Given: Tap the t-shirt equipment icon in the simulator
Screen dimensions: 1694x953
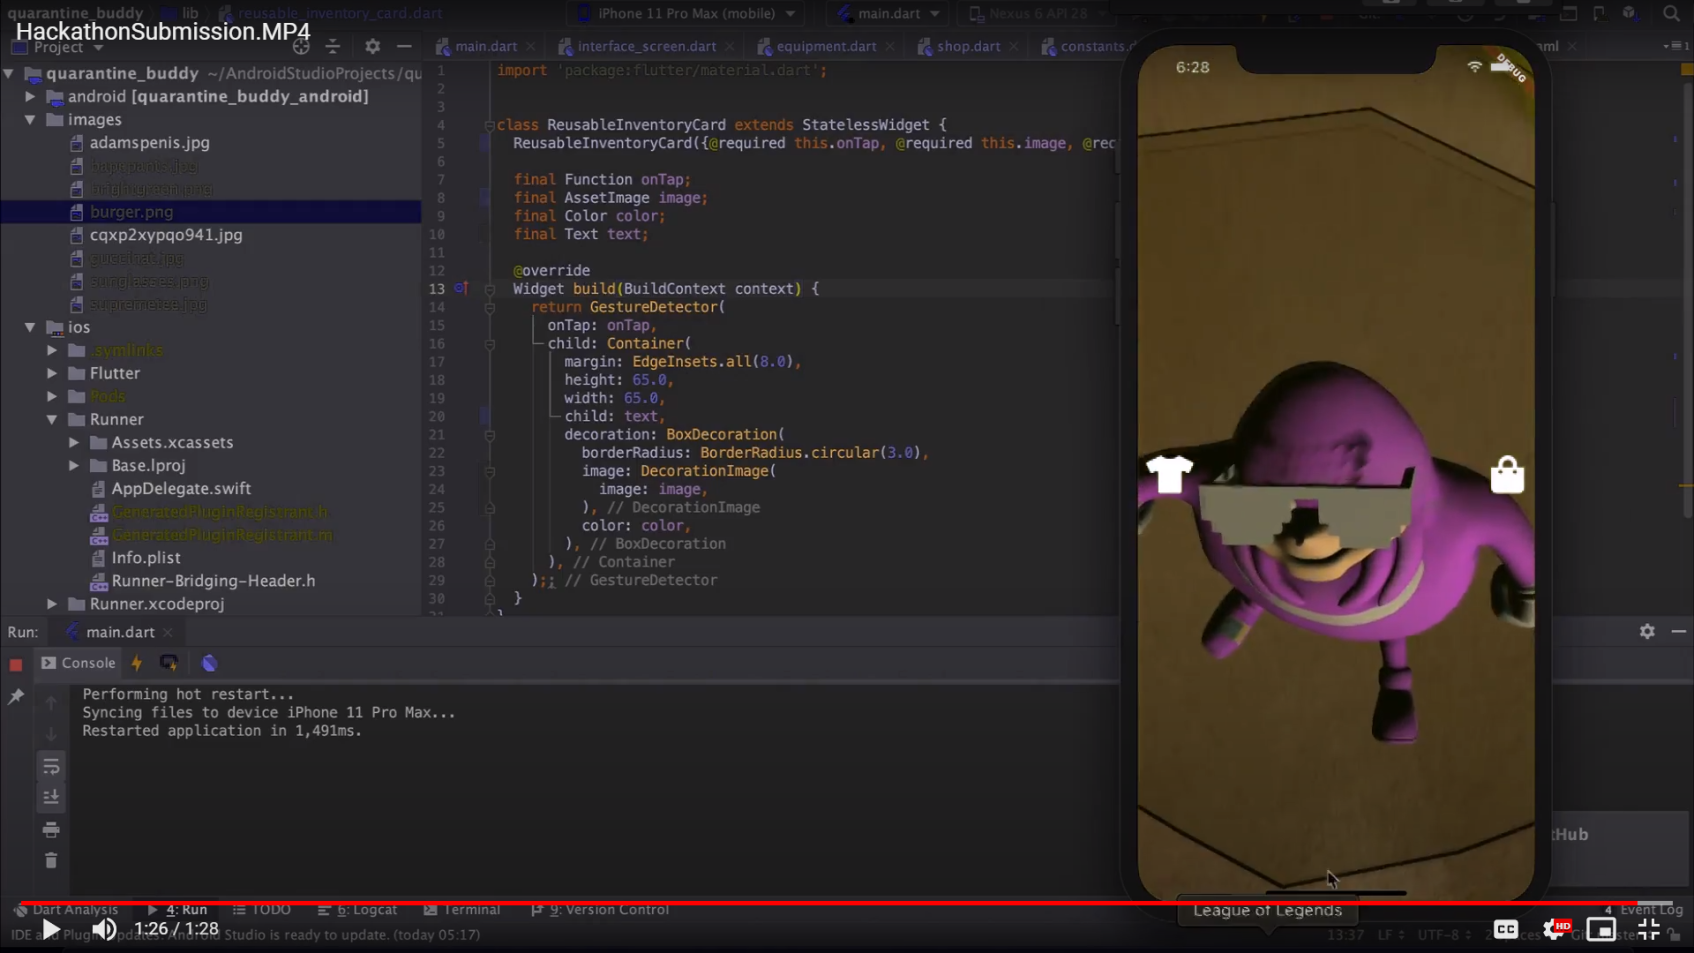Looking at the screenshot, I should tap(1169, 474).
